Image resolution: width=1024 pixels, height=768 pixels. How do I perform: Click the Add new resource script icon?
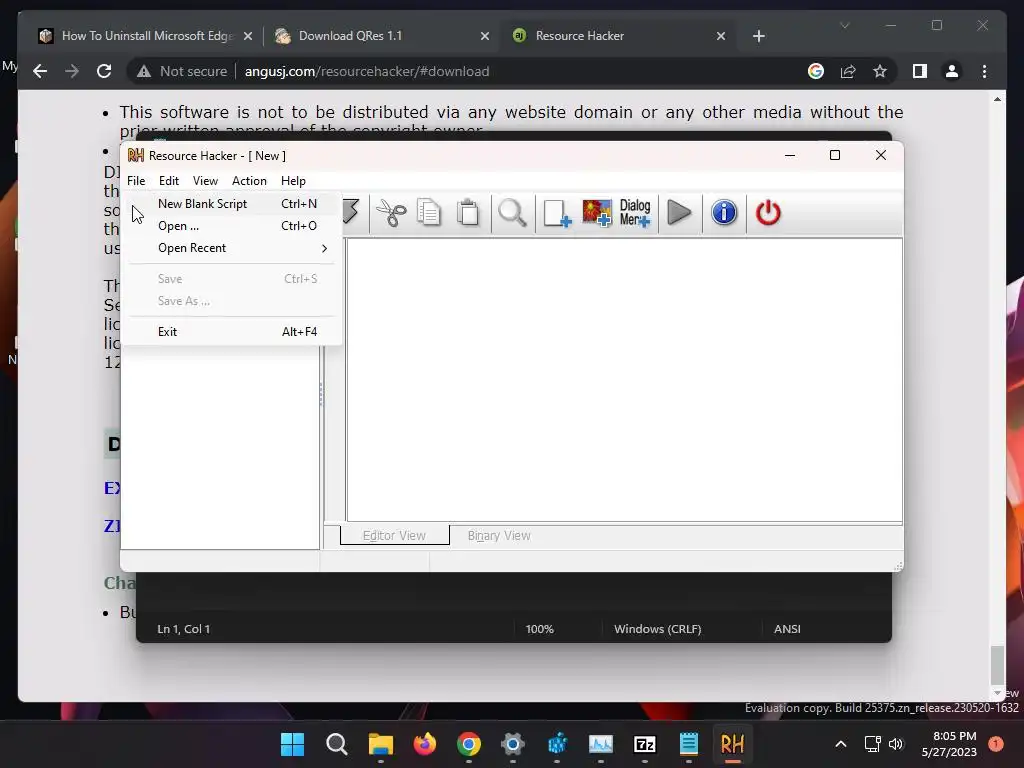[x=557, y=213]
